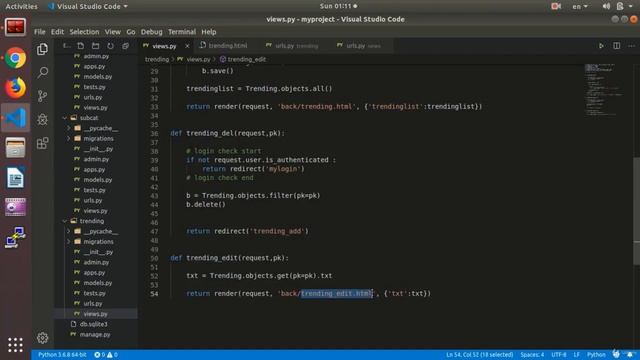This screenshot has width=640, height=360.
Task: Open the editor More Actions ellipsis
Action: click(631, 46)
